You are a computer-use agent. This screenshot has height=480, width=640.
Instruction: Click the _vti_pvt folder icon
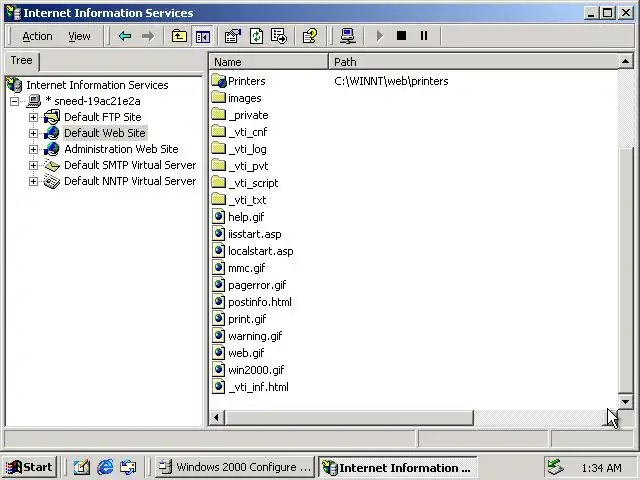click(219, 165)
